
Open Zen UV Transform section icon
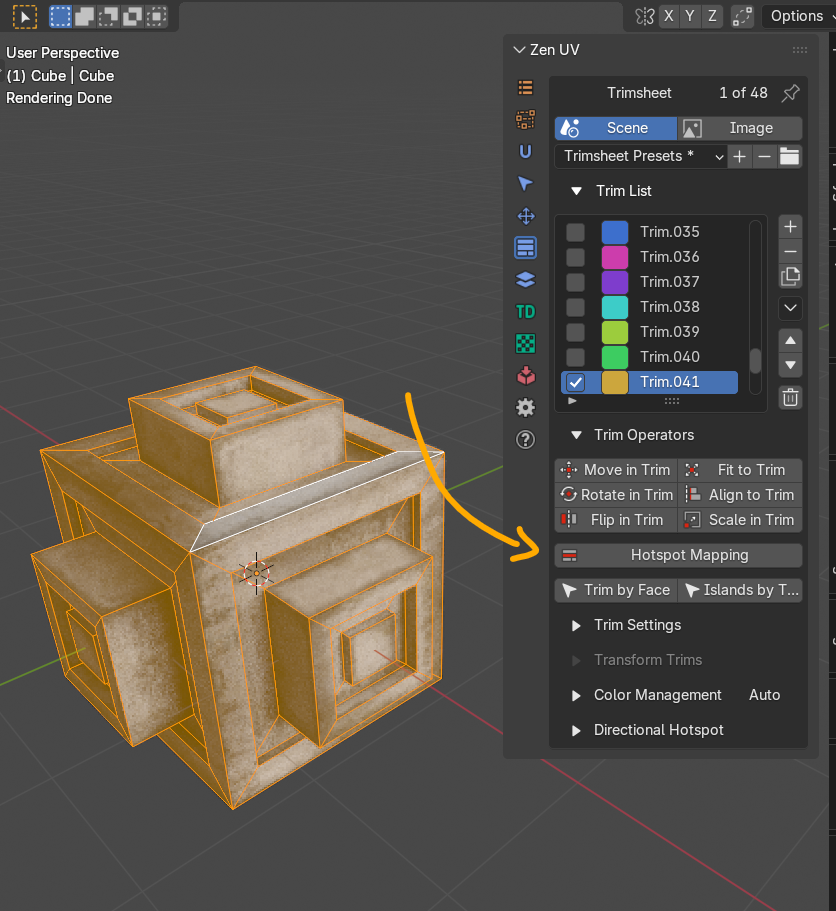pyautogui.click(x=525, y=216)
